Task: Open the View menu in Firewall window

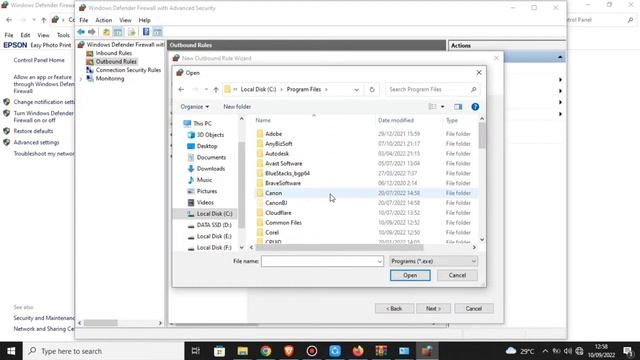Action: click(125, 20)
